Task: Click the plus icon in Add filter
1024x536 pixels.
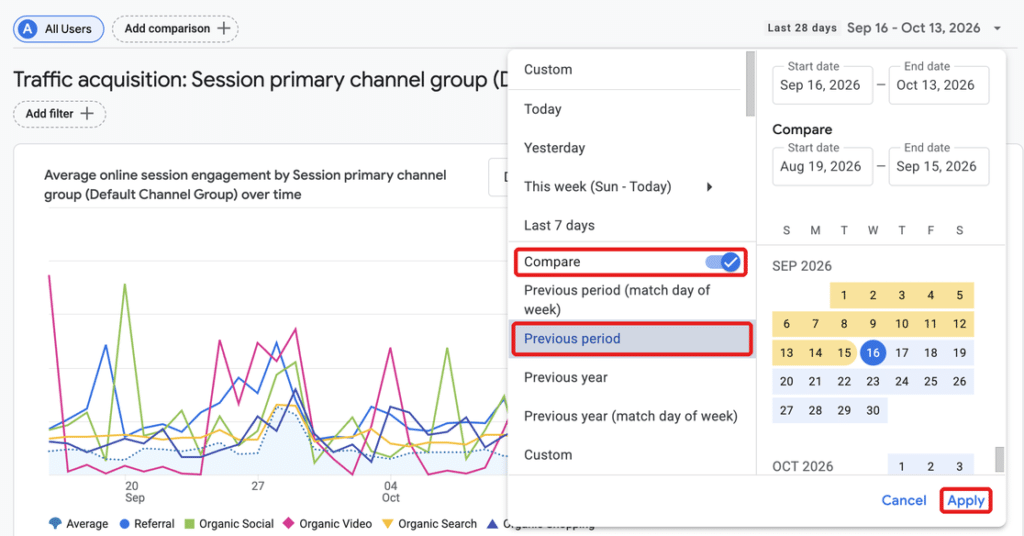Action: coord(86,114)
